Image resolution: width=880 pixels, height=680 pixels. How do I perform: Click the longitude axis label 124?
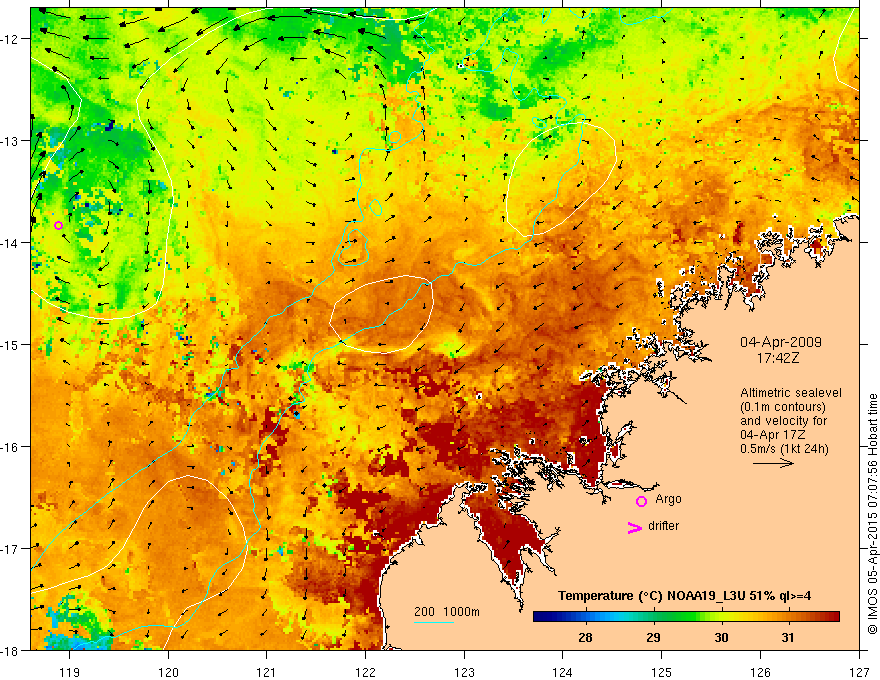tap(563, 672)
